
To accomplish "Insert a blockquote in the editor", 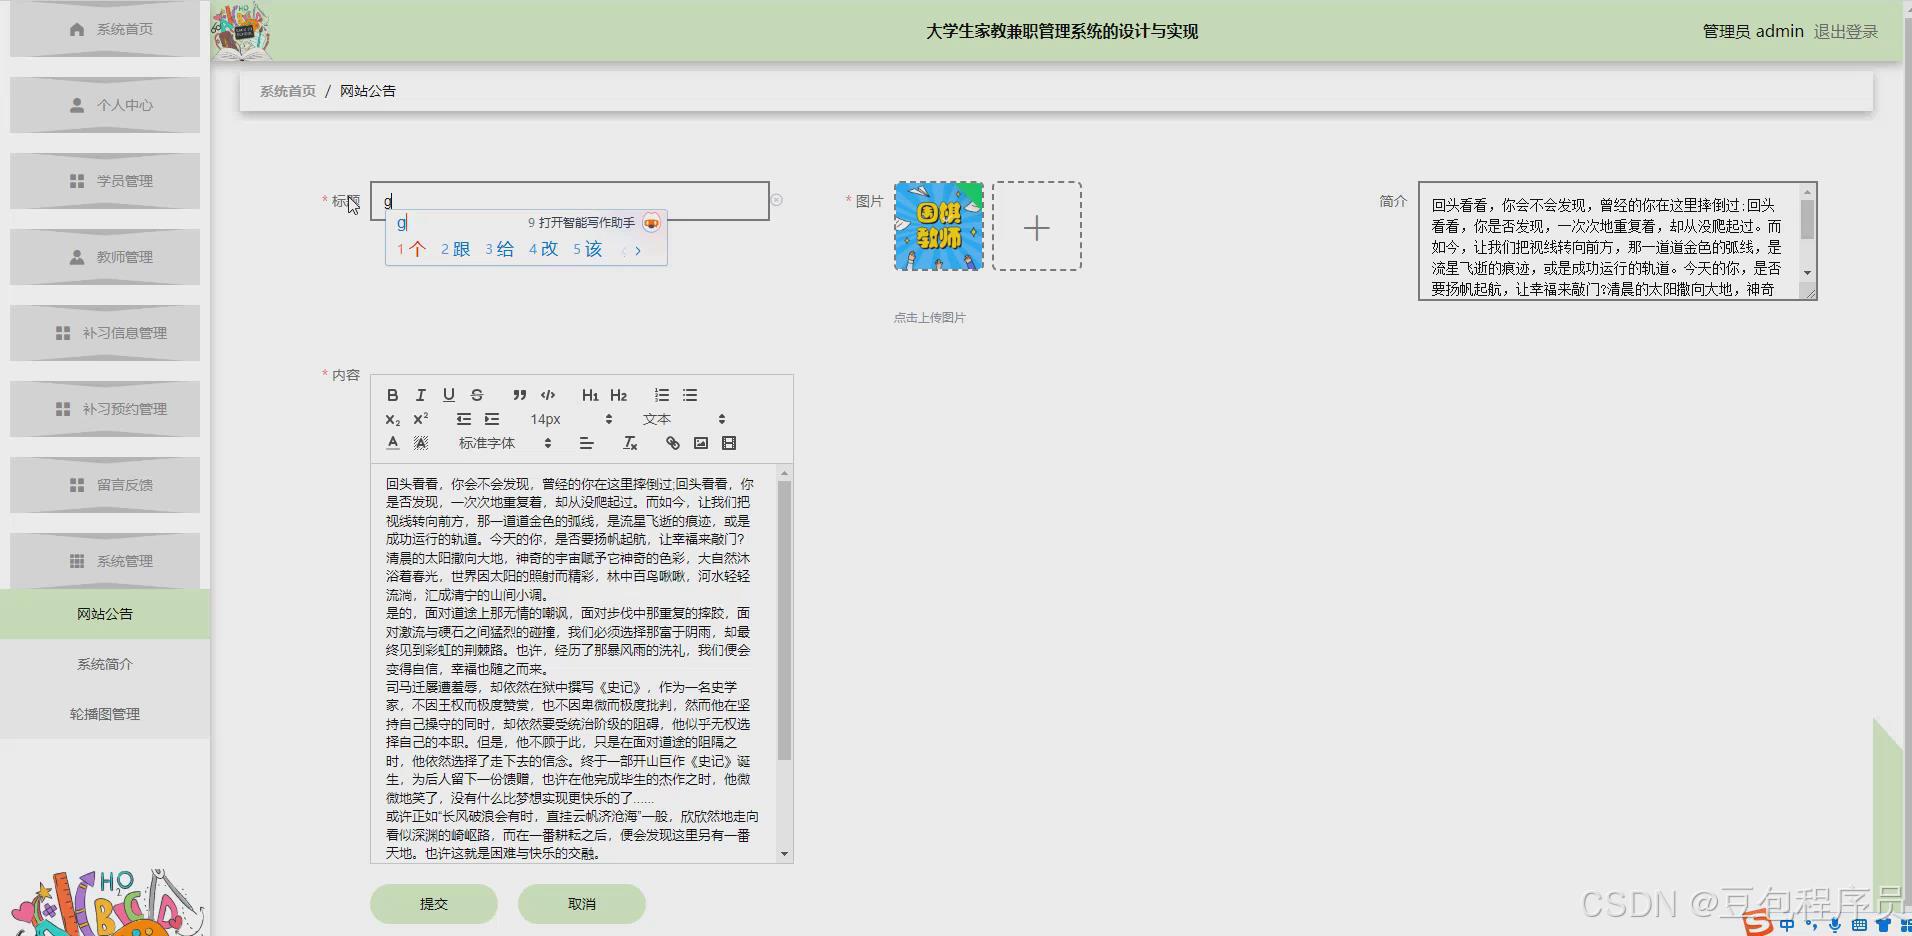I will (x=519, y=395).
